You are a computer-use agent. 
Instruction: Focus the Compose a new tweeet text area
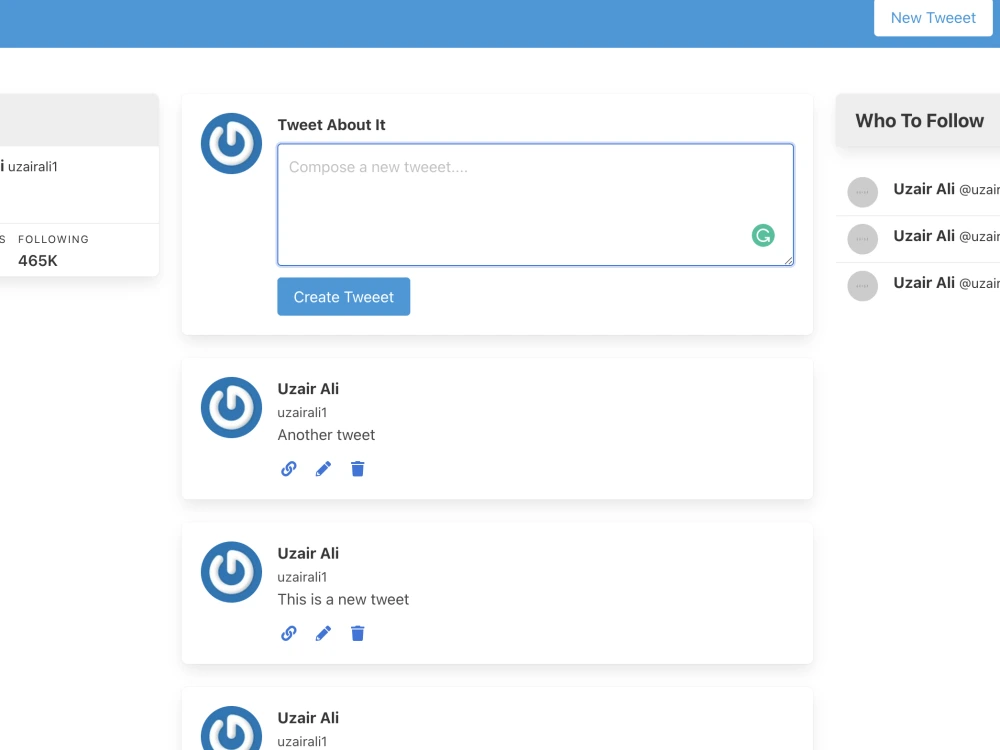tap(535, 205)
